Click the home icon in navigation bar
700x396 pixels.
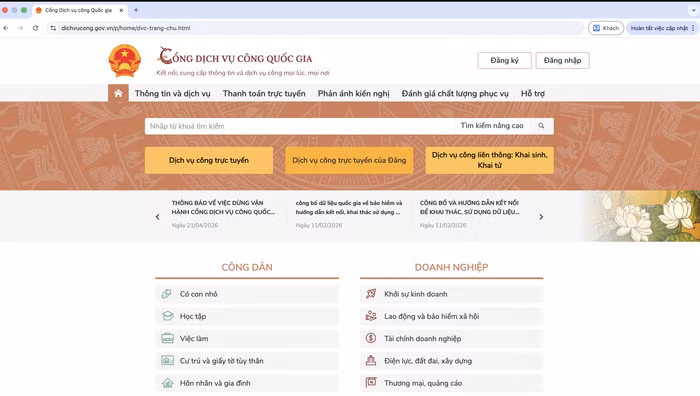pyautogui.click(x=118, y=93)
